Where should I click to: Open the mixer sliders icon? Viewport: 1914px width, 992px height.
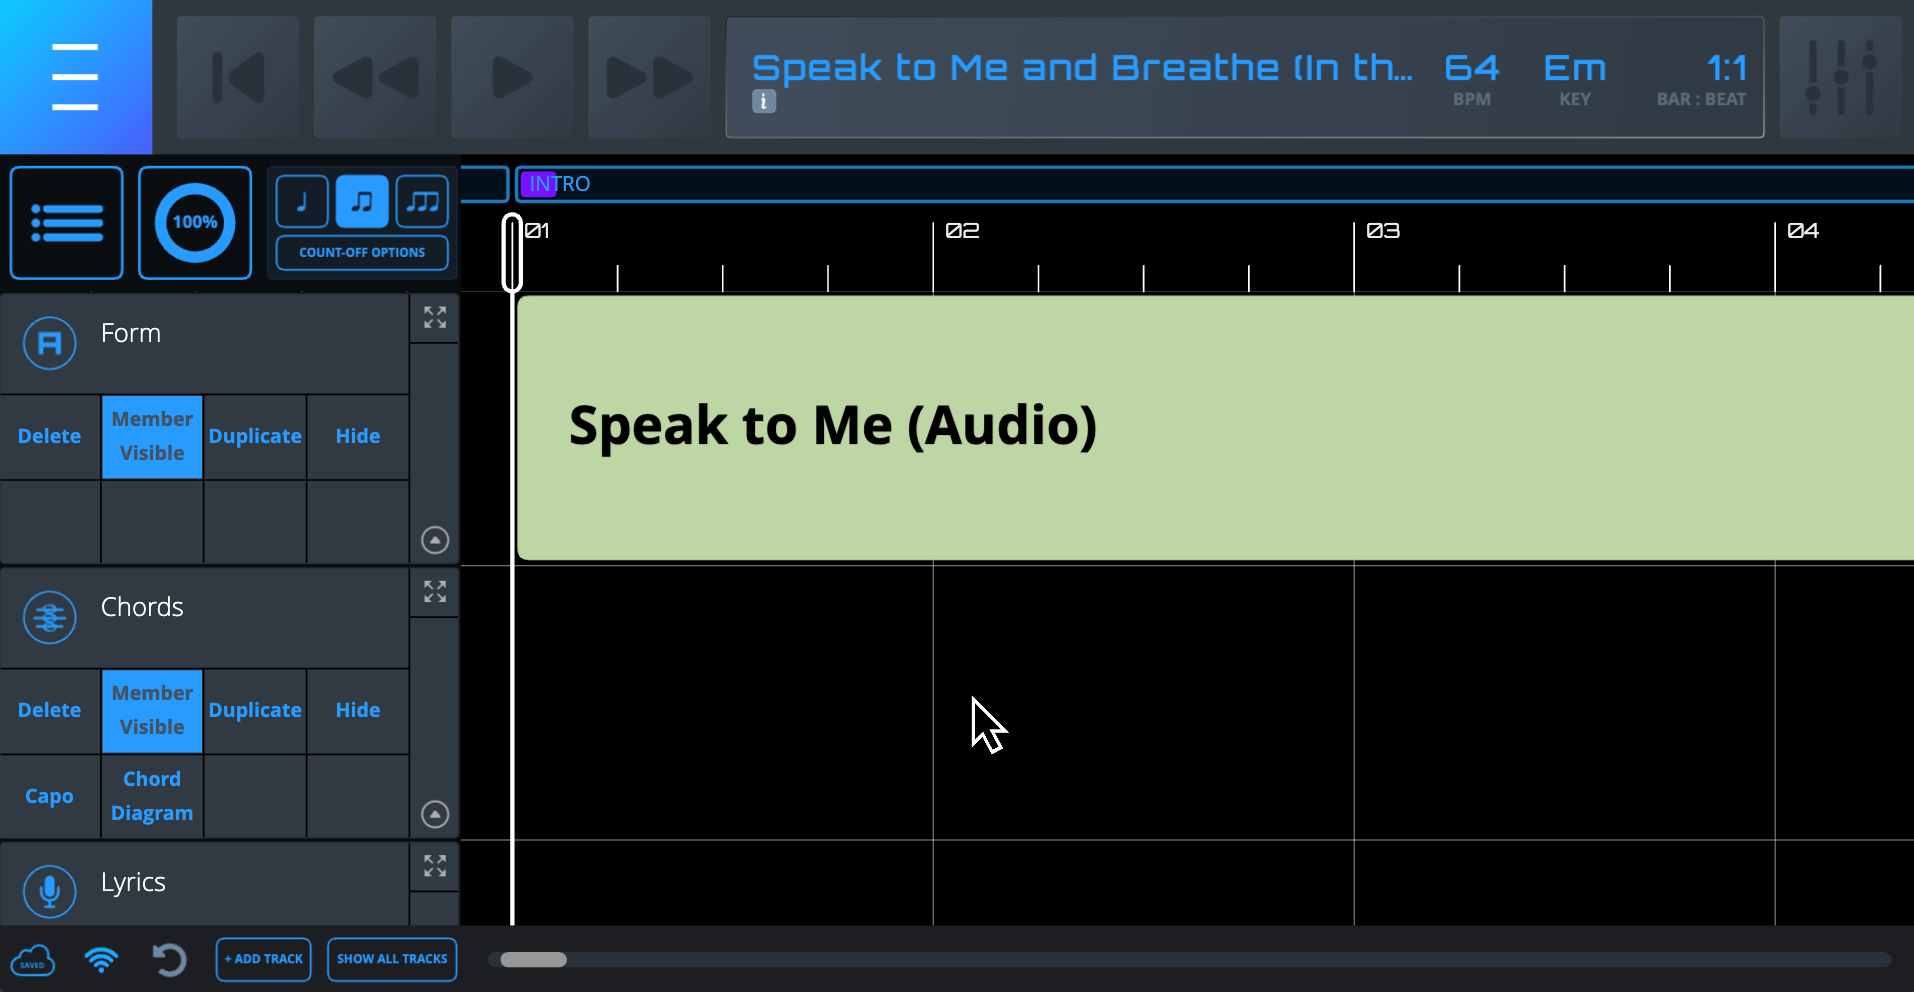(x=1840, y=77)
